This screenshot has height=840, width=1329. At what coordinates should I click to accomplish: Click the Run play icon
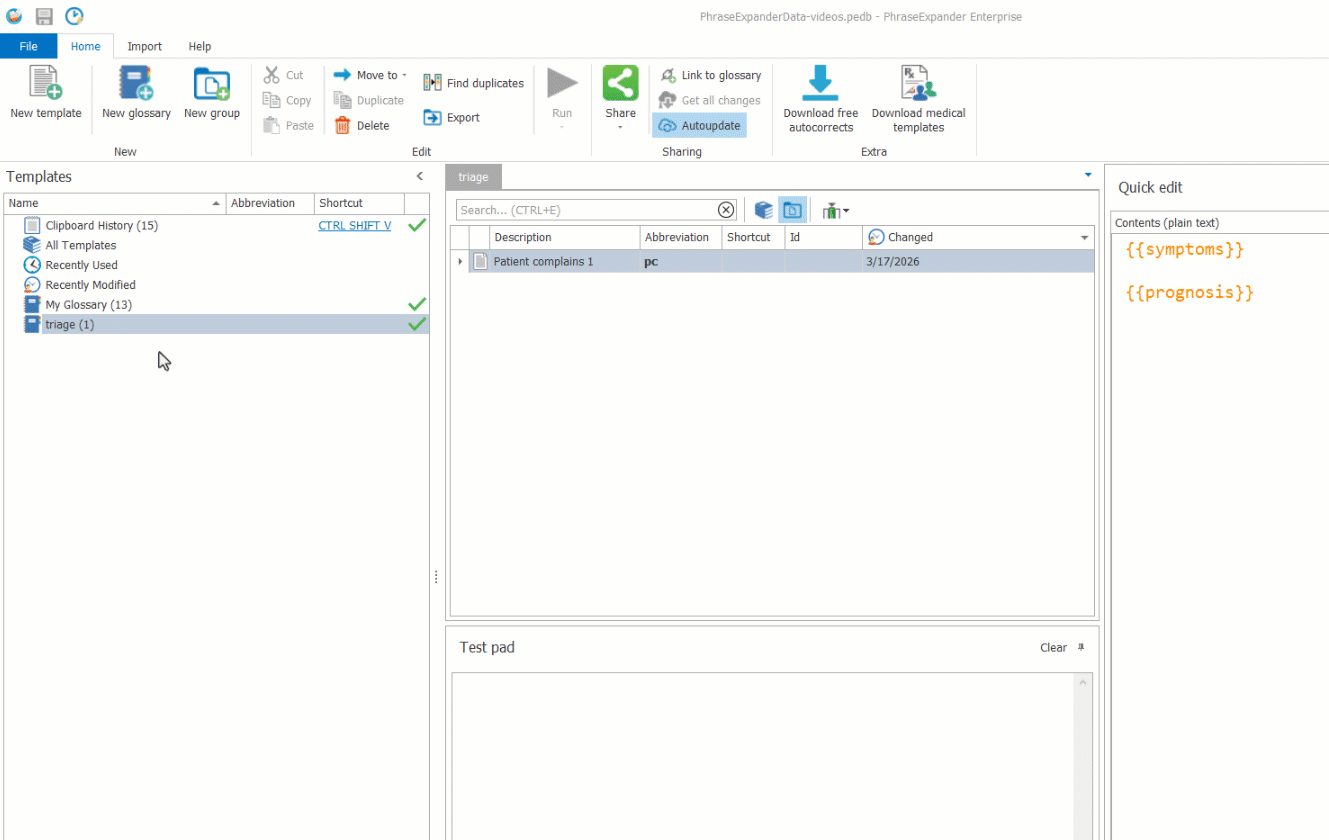coord(562,83)
